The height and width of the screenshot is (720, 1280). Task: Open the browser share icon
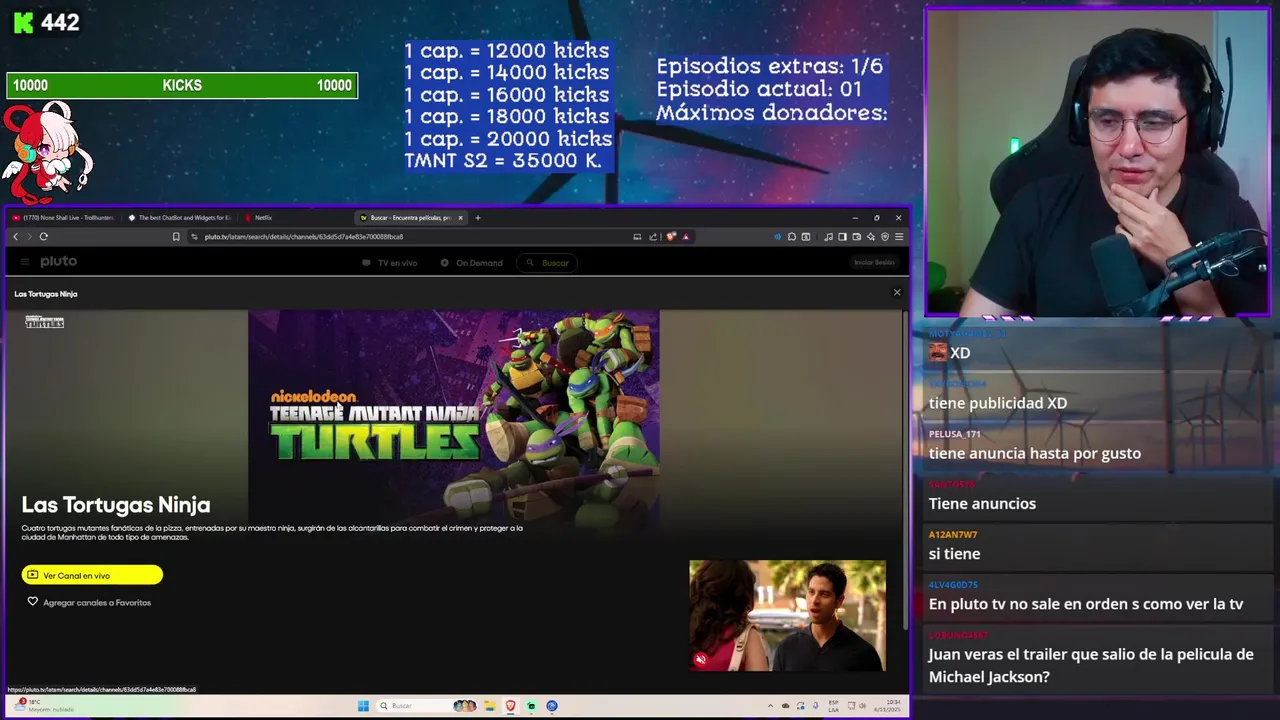pos(653,237)
